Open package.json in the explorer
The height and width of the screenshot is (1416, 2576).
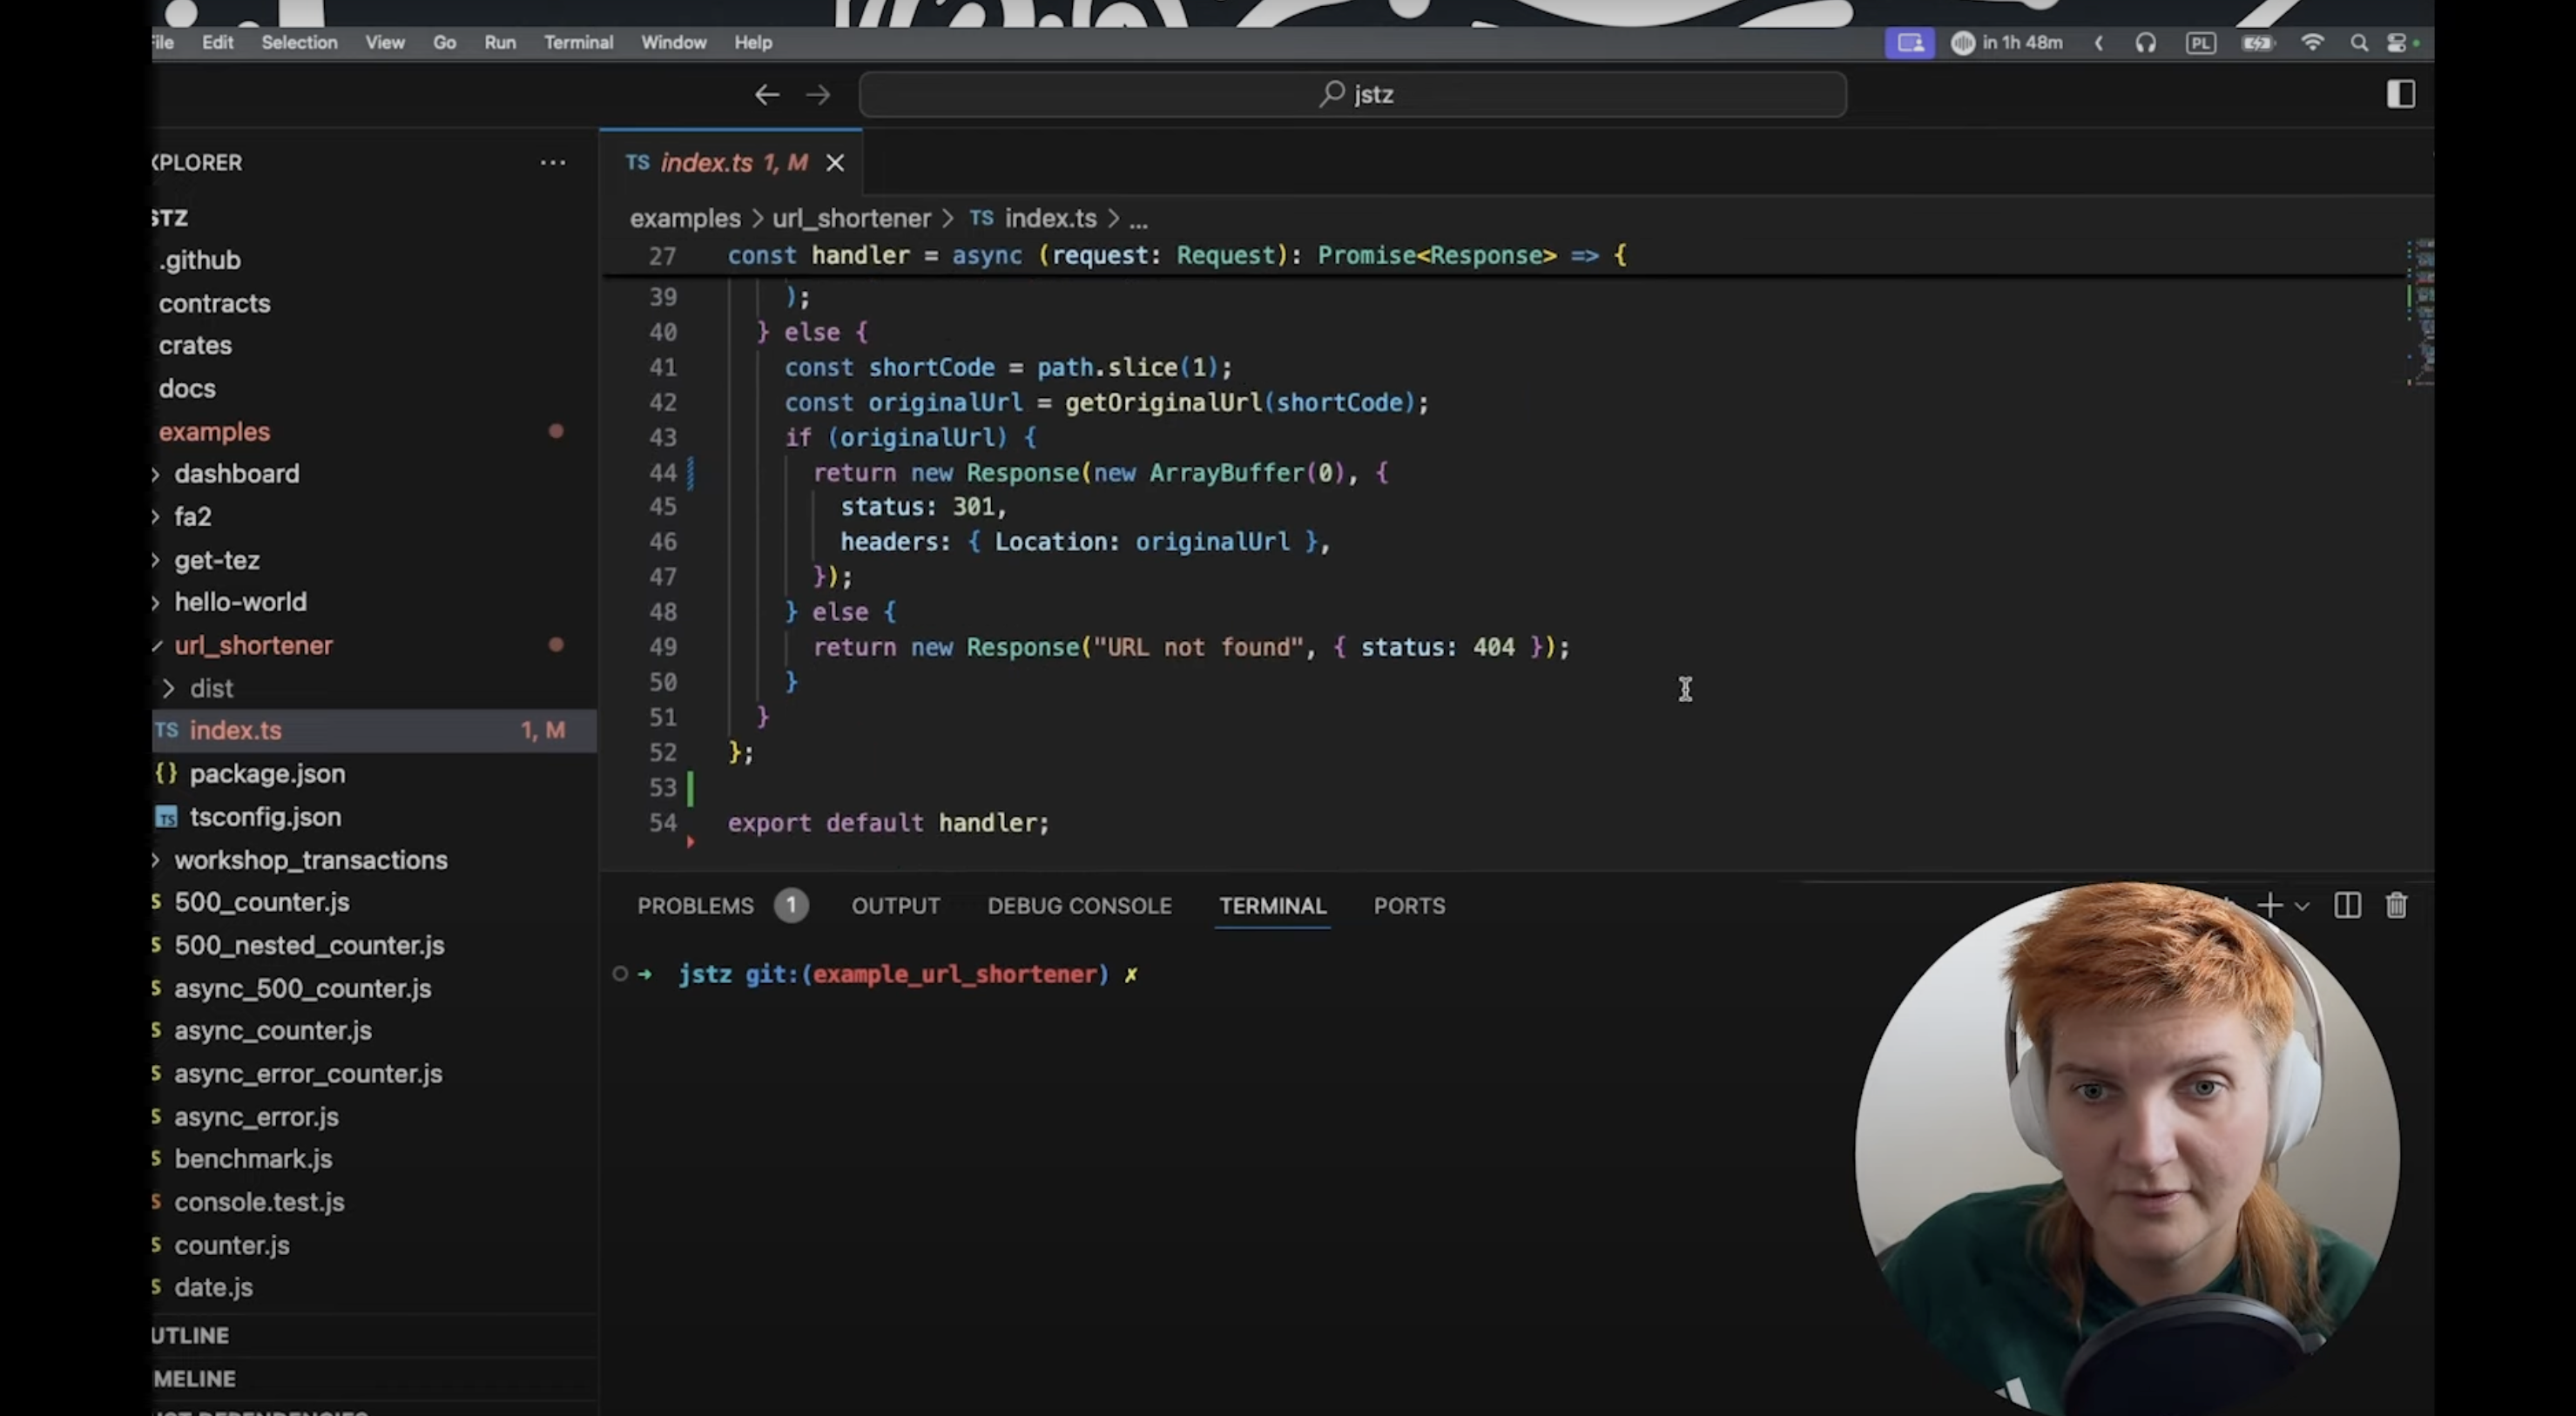[267, 774]
